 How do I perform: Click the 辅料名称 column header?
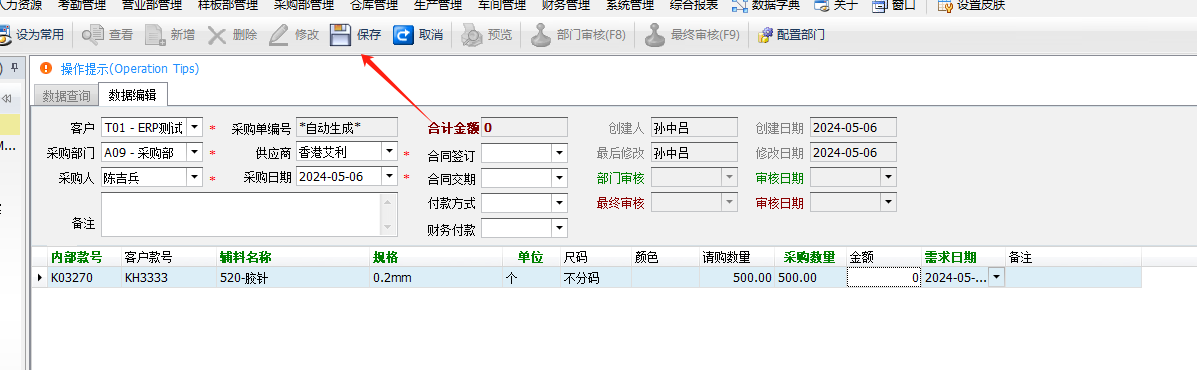coord(292,258)
